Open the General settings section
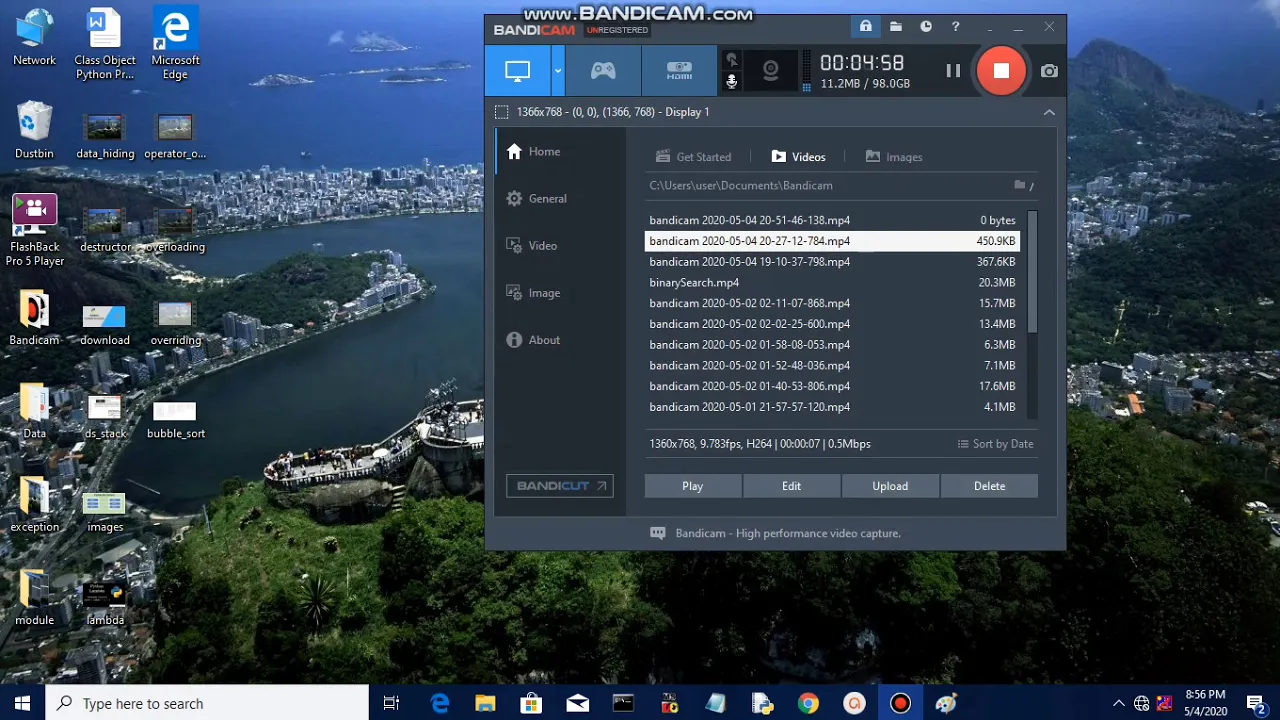Viewport: 1280px width, 720px height. 537,199
